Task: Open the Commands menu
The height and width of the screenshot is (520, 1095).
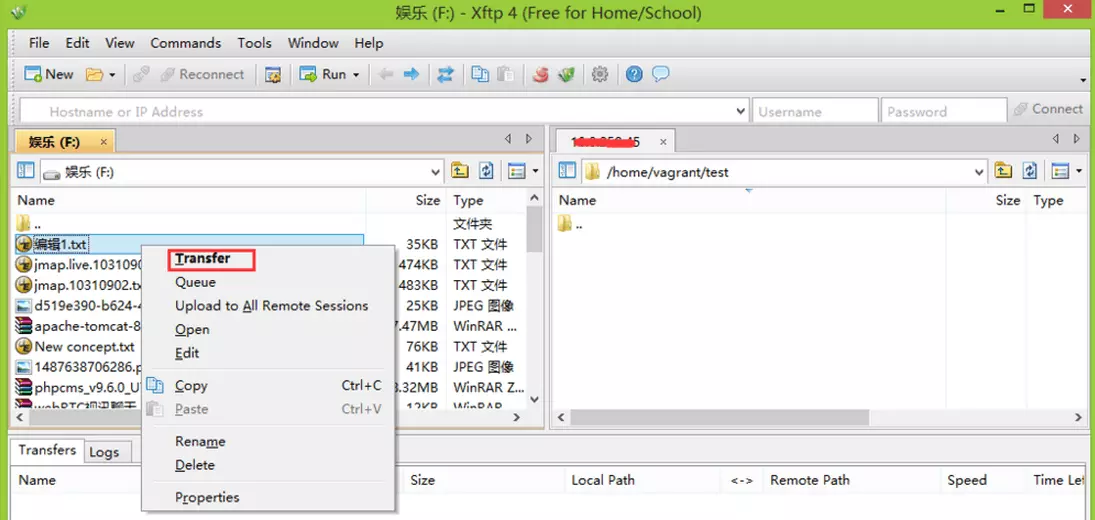Action: coord(185,43)
